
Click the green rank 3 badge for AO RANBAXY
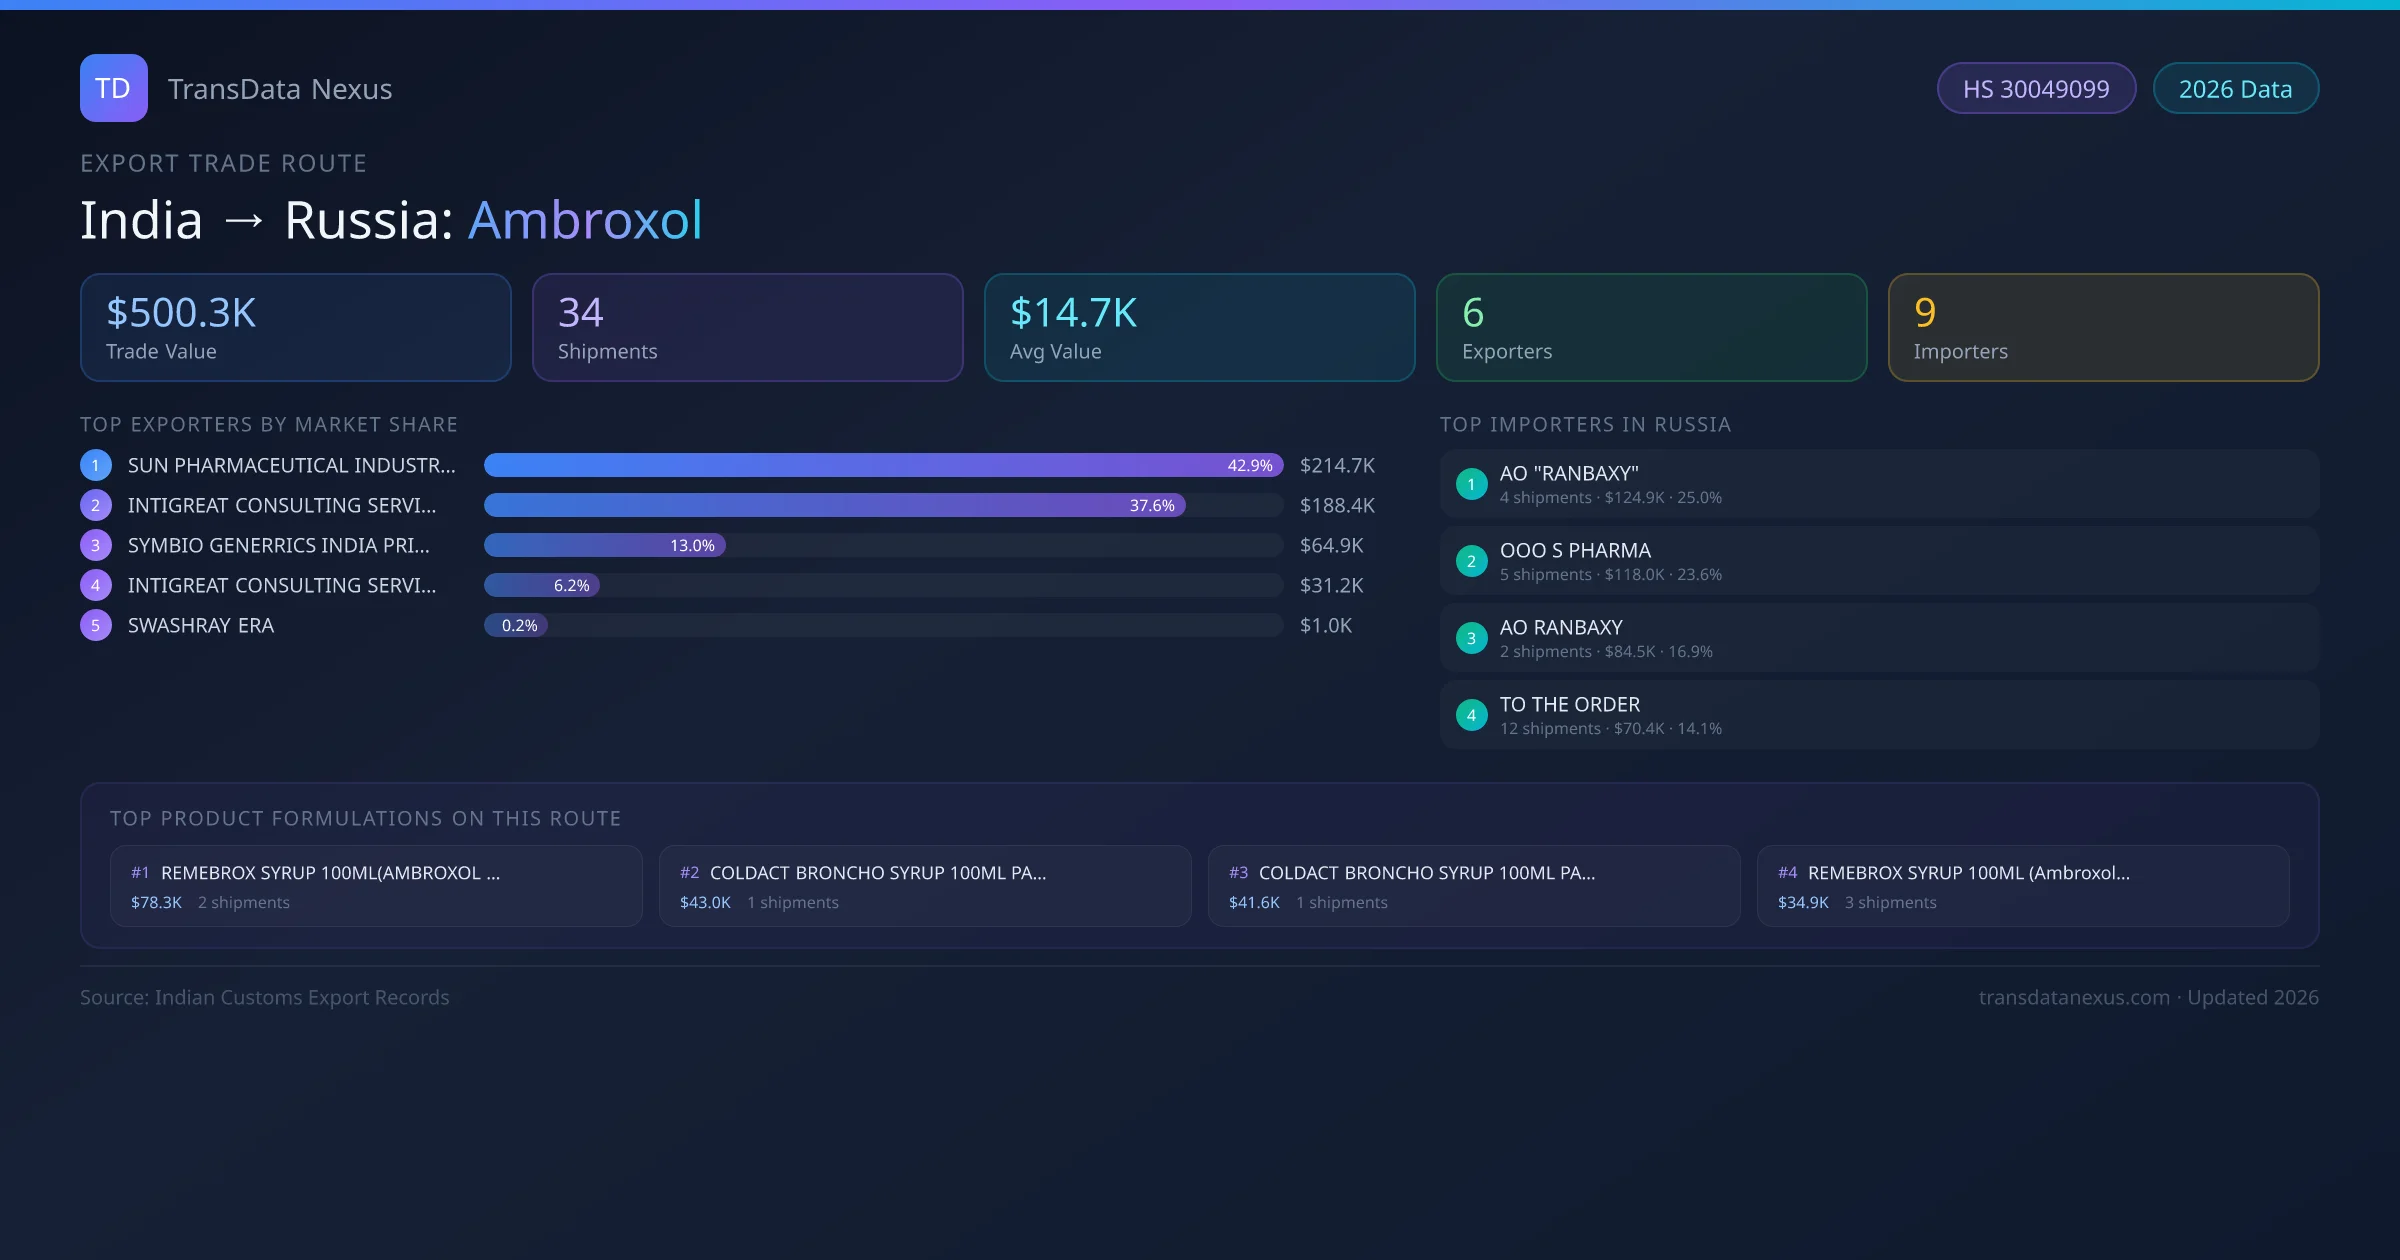coord(1471,638)
